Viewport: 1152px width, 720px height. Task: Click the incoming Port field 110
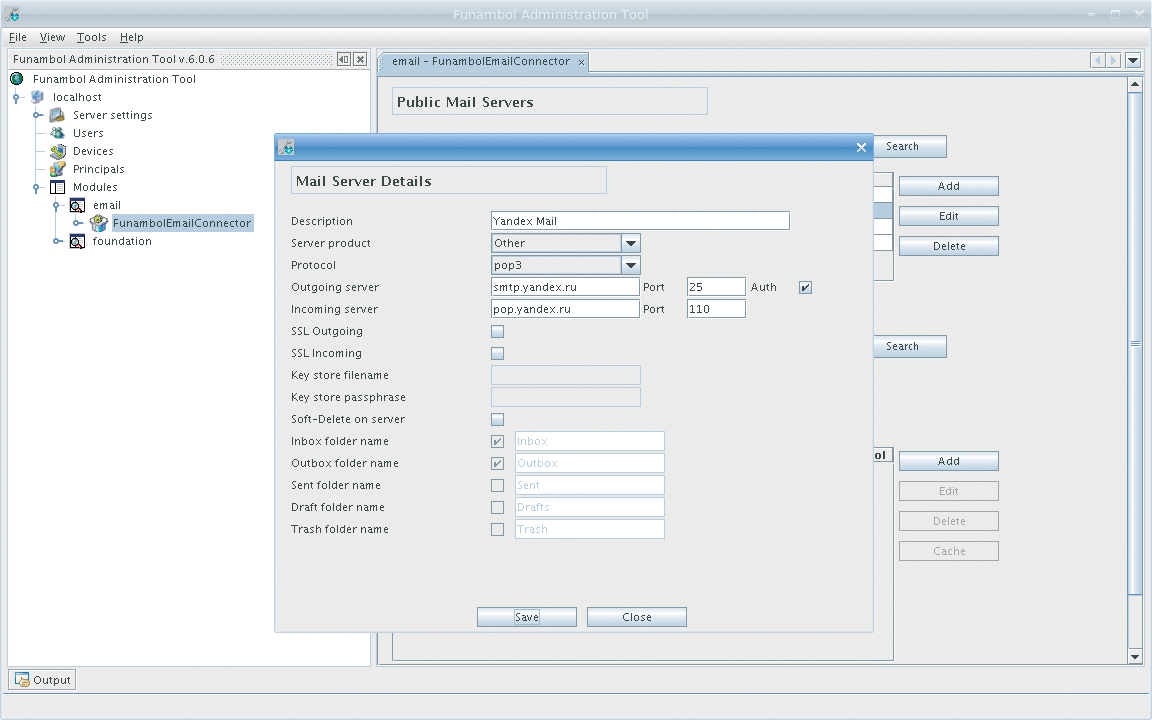tap(716, 309)
